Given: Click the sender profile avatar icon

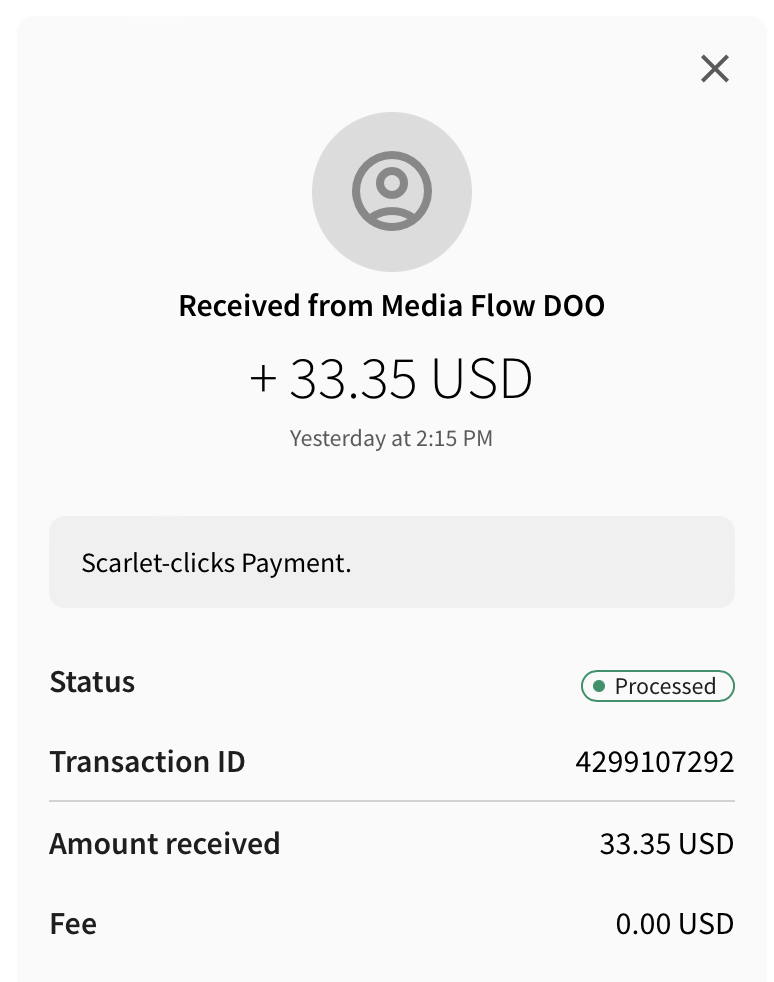Looking at the screenshot, I should [392, 191].
